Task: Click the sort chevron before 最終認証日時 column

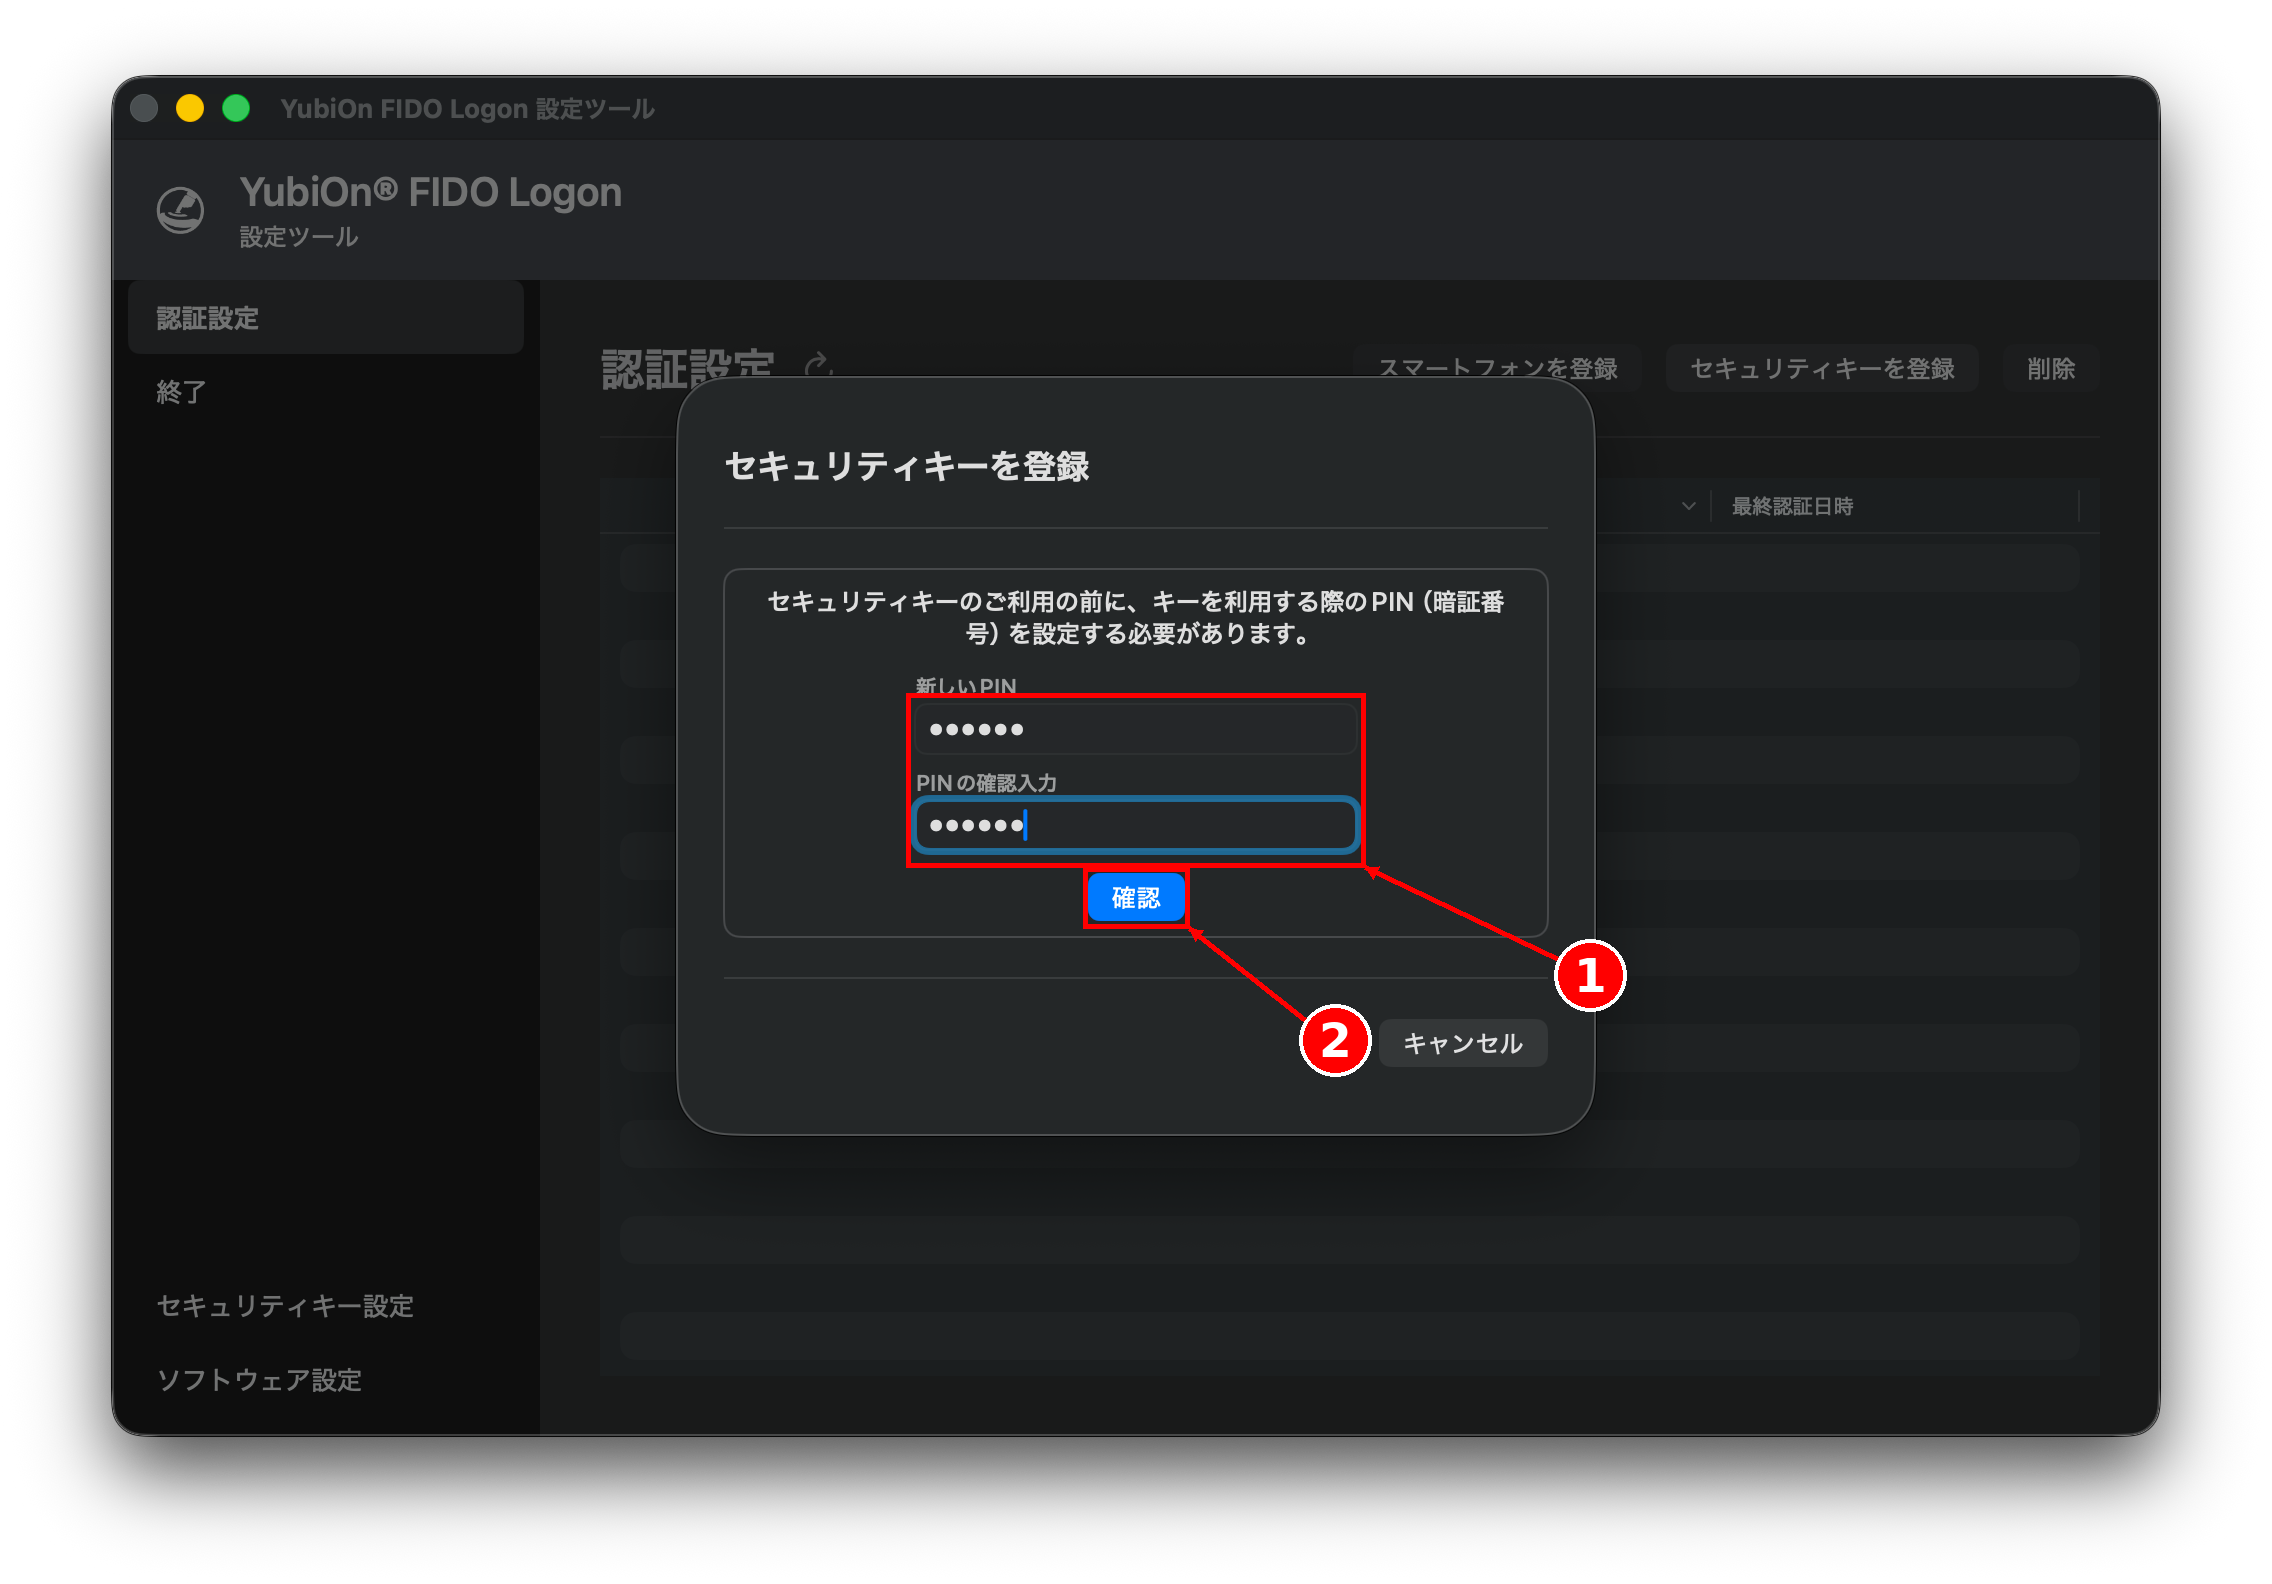Action: 1689,506
